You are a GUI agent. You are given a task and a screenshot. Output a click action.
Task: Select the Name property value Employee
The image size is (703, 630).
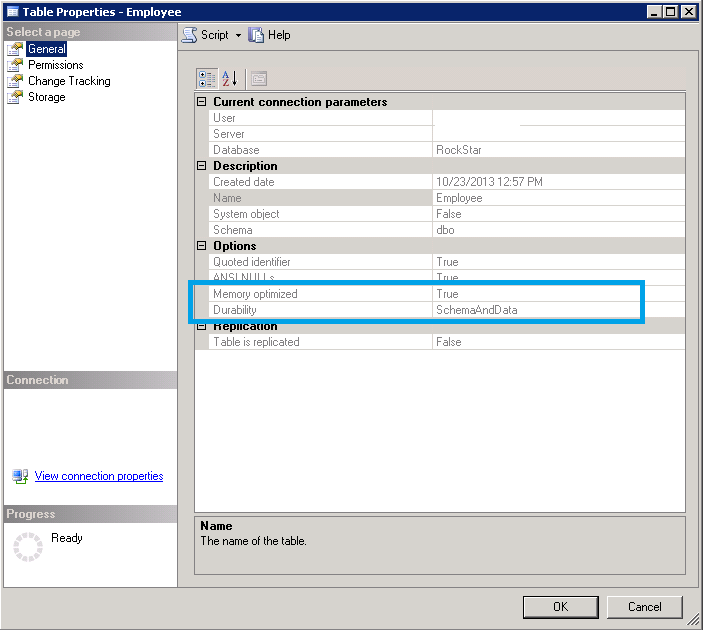point(459,198)
